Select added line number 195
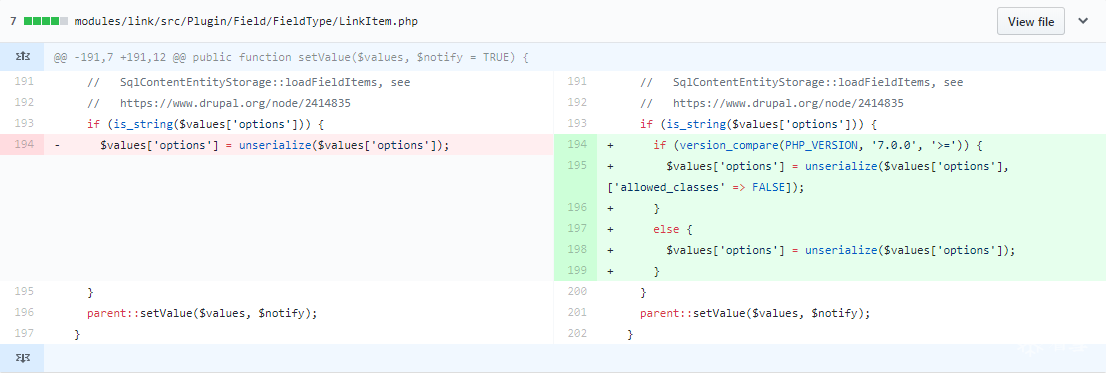The height and width of the screenshot is (373, 1106). 577,166
